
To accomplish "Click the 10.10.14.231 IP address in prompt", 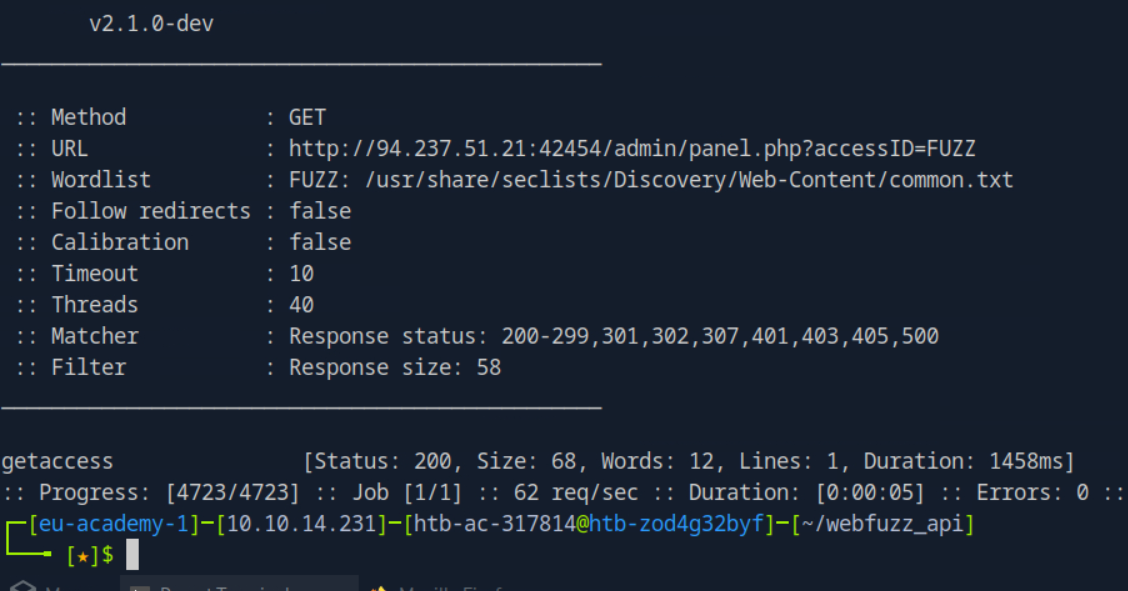I will pos(296,523).
